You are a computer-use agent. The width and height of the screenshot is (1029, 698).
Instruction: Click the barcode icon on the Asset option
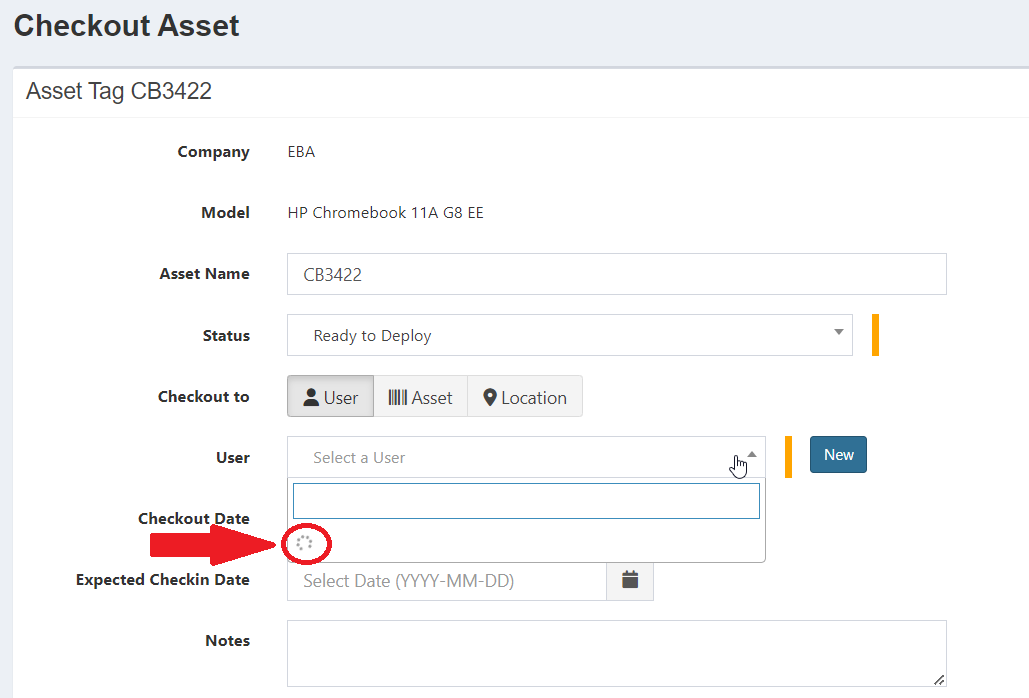pos(399,396)
